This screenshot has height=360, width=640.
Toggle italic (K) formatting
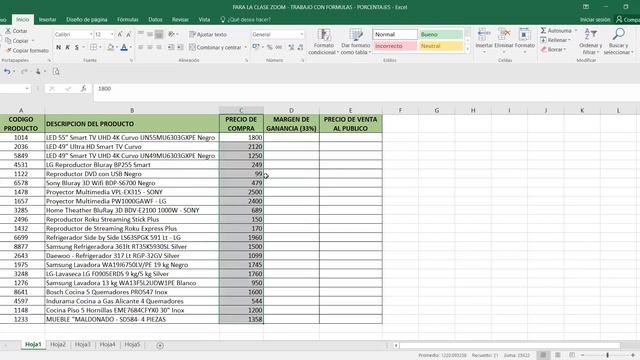67,47
